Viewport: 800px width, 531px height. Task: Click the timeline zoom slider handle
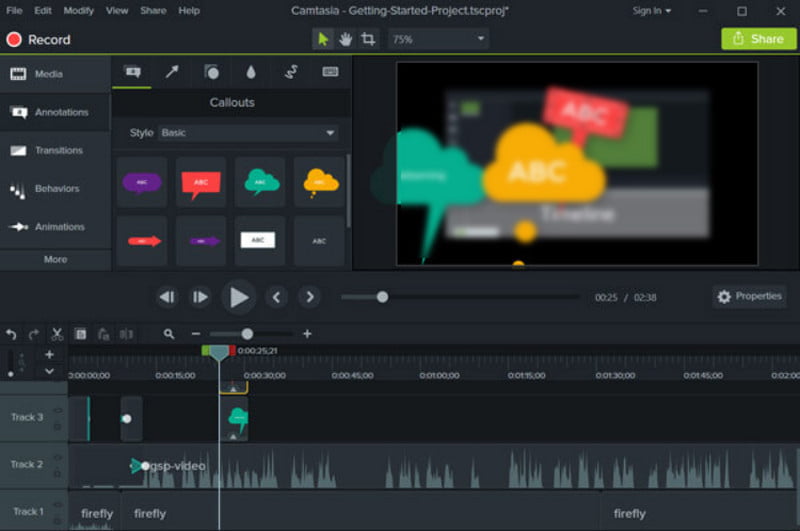coord(247,334)
